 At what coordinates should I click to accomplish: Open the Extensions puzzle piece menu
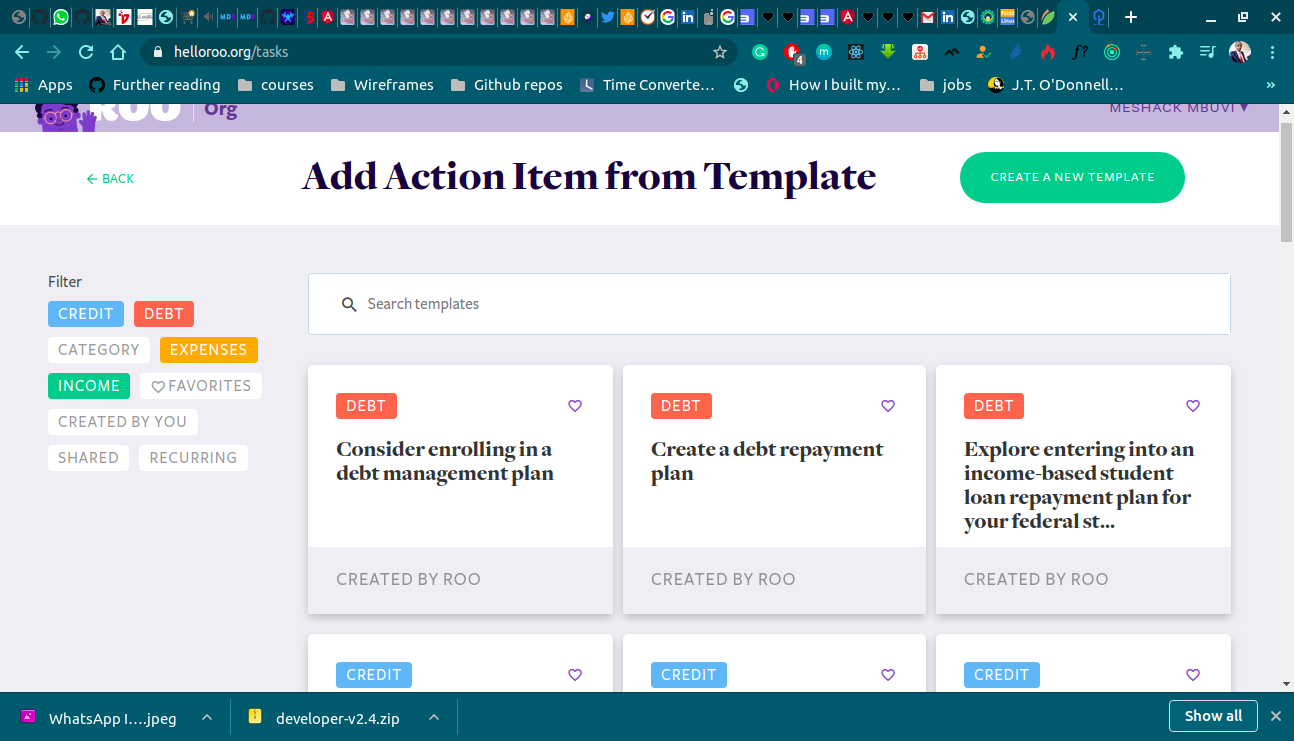pos(1176,52)
